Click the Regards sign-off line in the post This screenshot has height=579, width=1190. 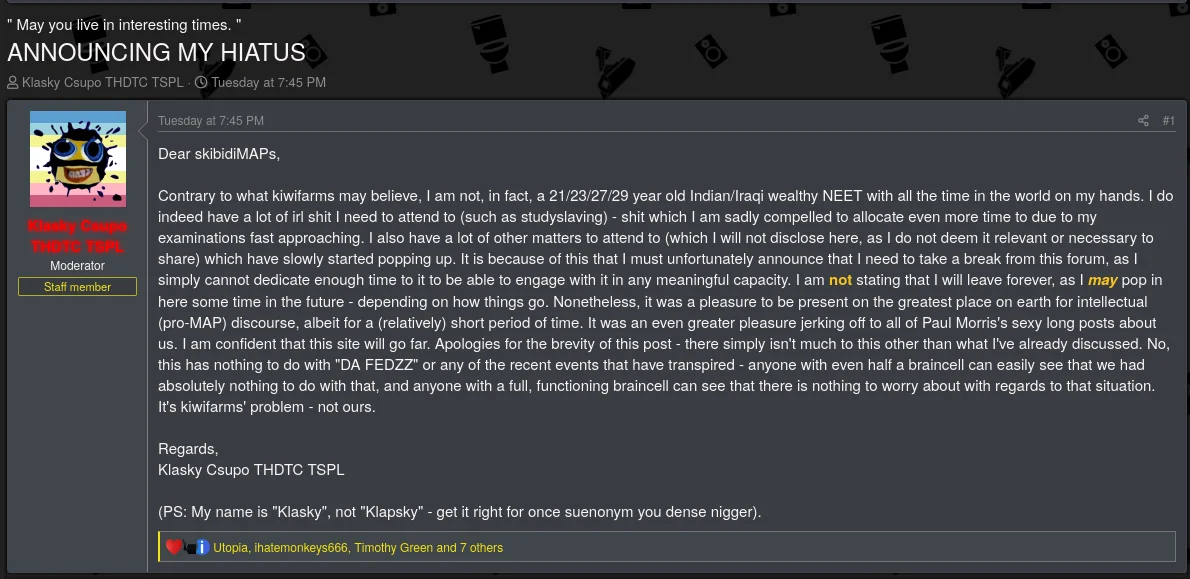coord(188,449)
